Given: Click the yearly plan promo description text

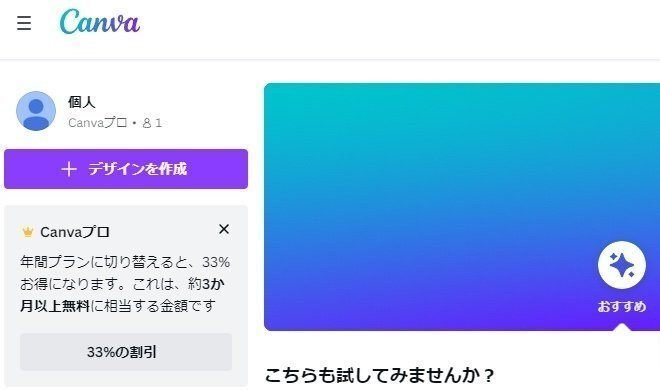Looking at the screenshot, I should pos(125,284).
